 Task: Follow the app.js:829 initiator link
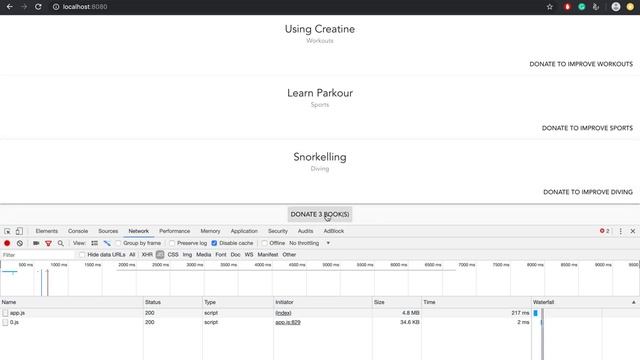288,322
